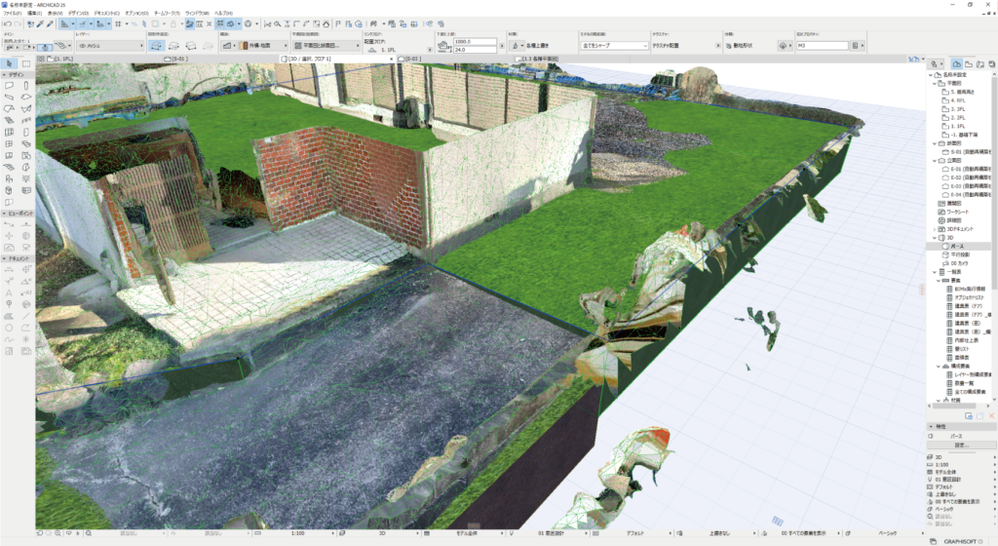Select the Marquee tool in toolbox
Screen dimensions: 998x546
tap(26, 64)
